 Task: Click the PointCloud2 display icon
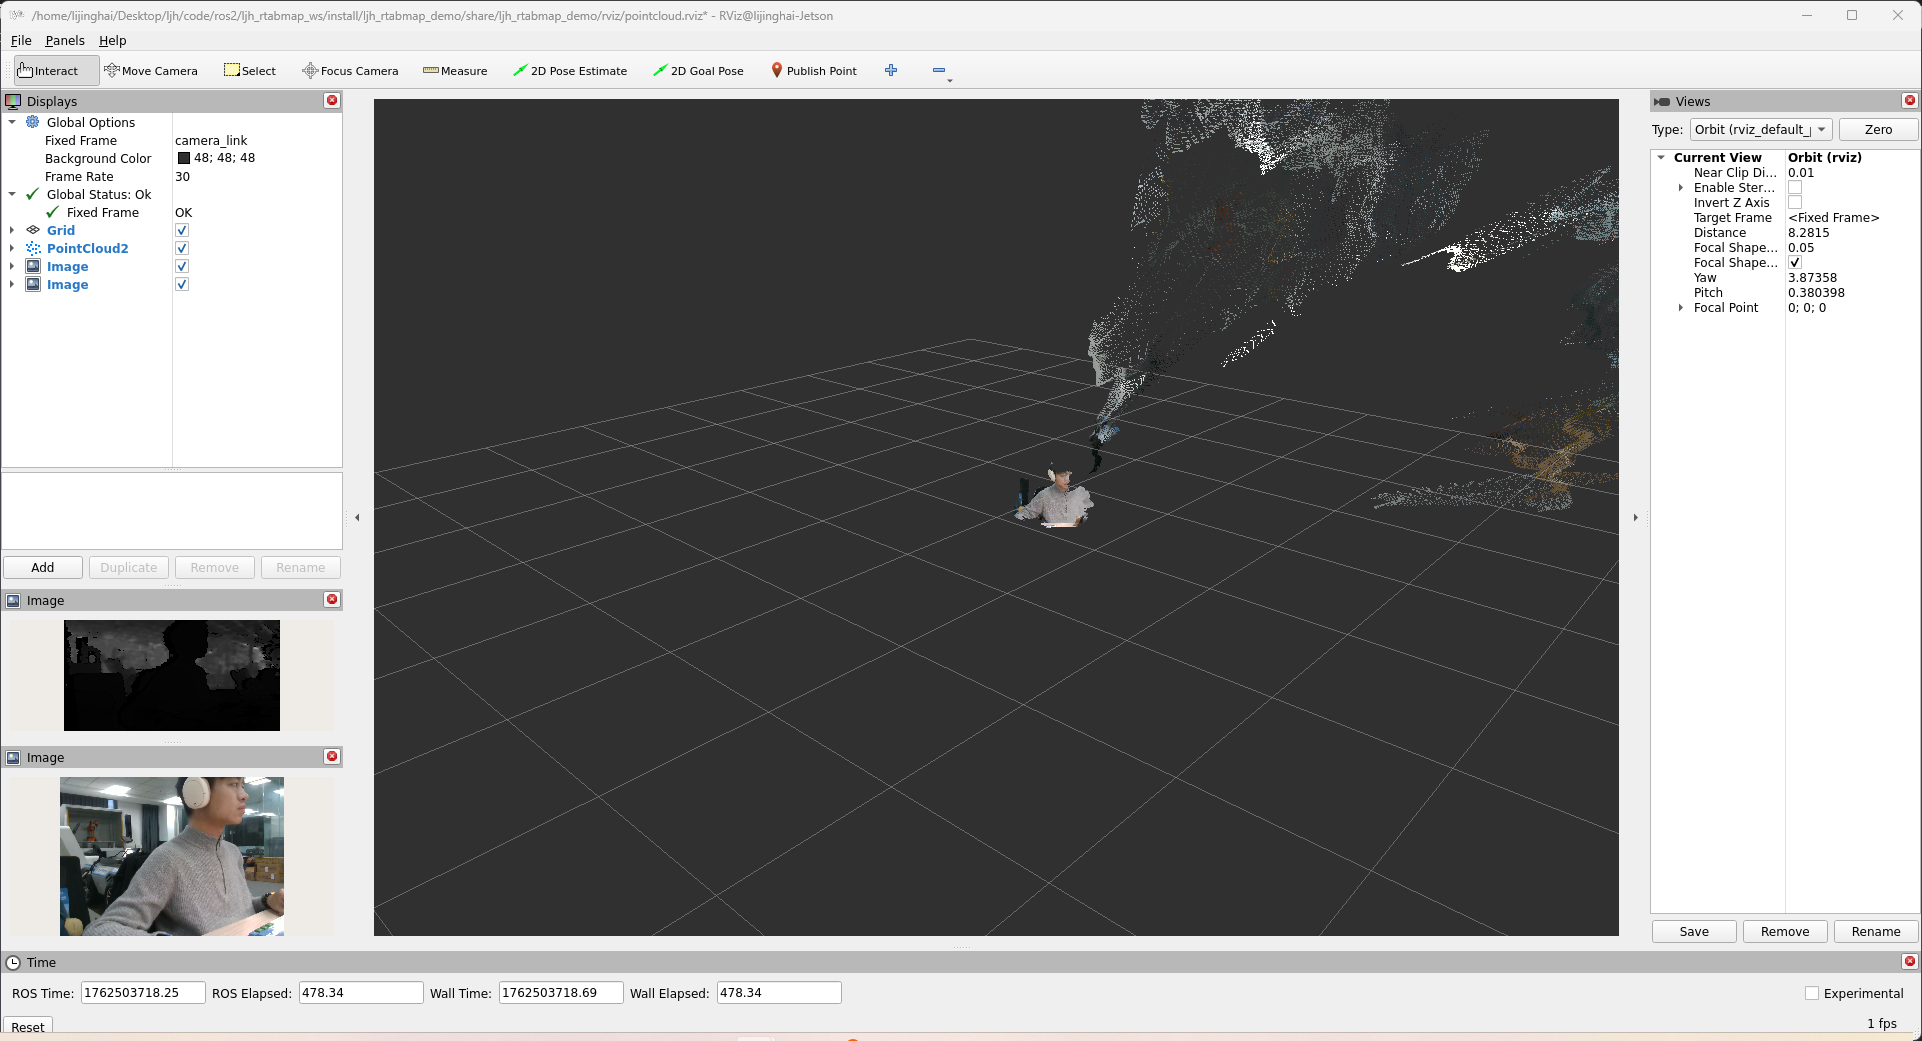(x=33, y=248)
